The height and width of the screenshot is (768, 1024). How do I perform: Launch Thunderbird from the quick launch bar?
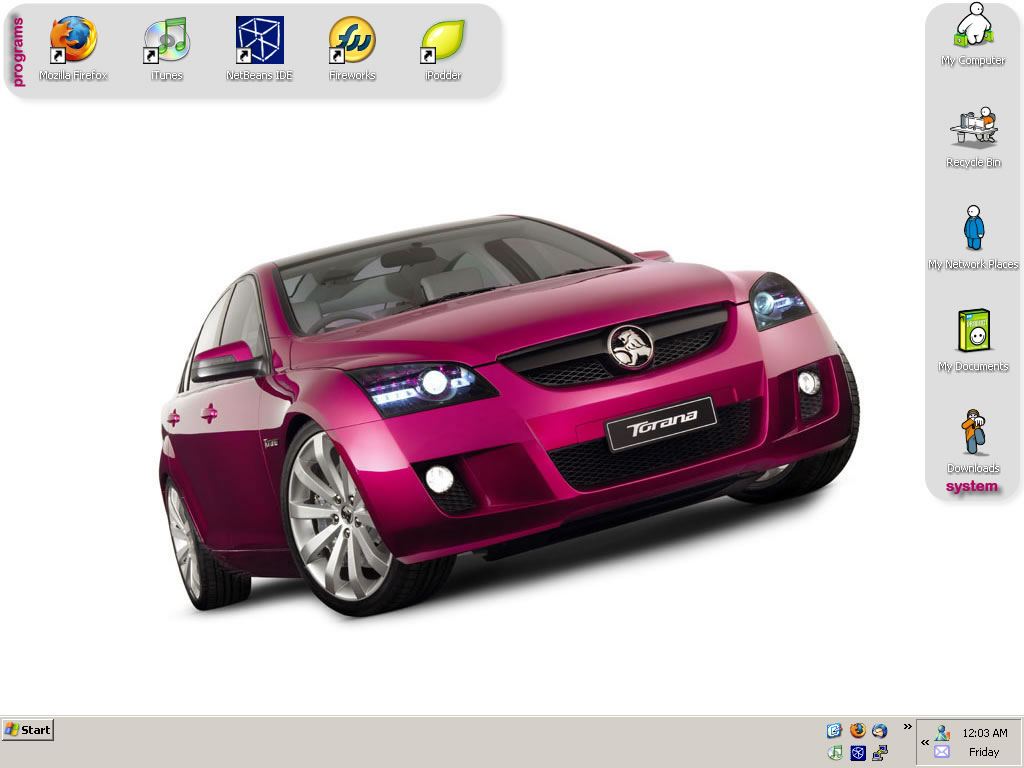[x=880, y=731]
